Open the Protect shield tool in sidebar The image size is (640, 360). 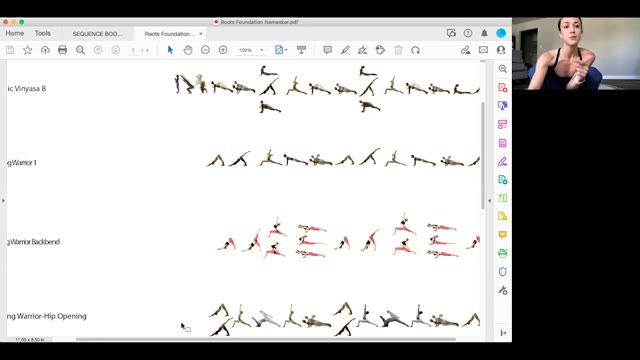[502, 272]
